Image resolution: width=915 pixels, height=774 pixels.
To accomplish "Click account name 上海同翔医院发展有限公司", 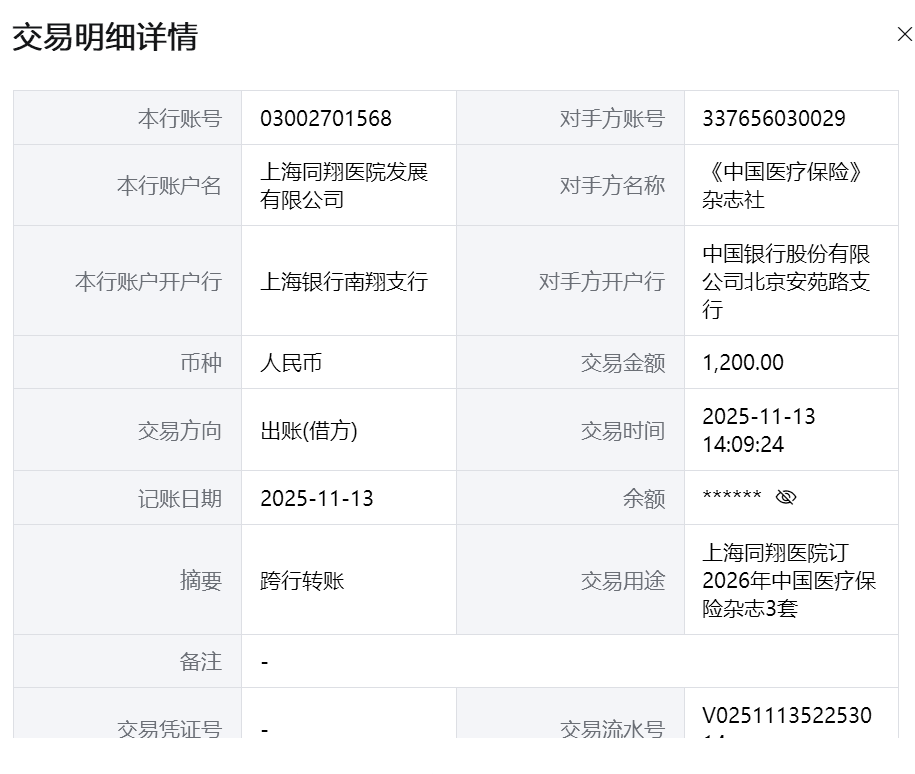I will click(x=344, y=186).
